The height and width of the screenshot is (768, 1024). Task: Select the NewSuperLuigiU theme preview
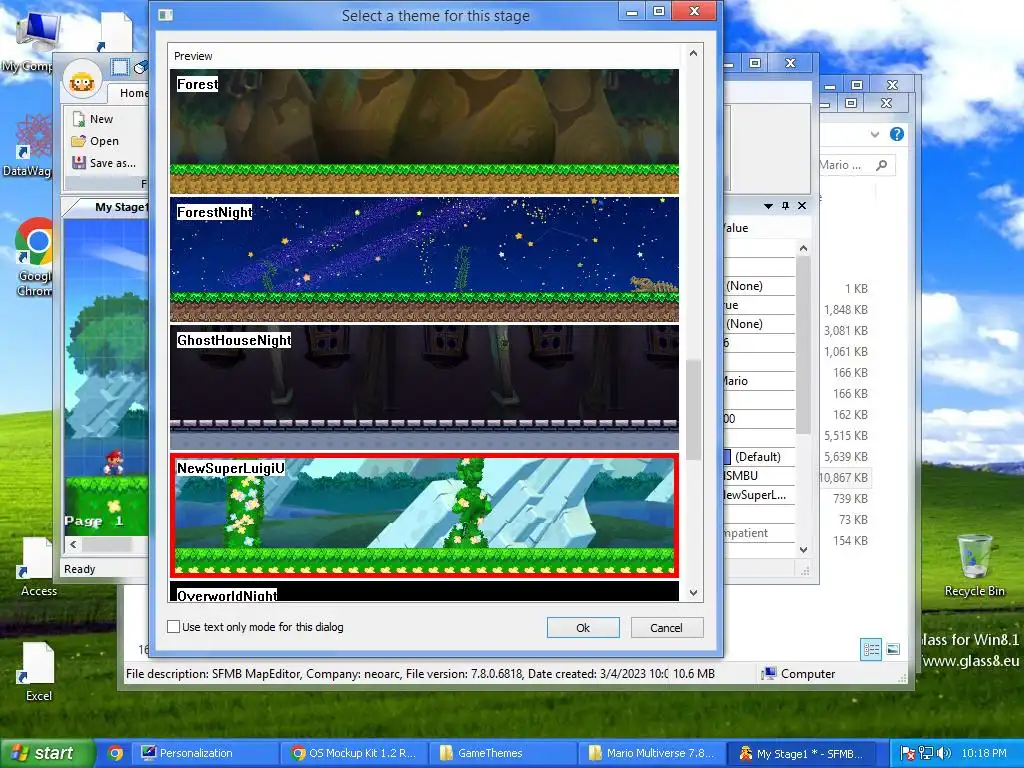424,515
